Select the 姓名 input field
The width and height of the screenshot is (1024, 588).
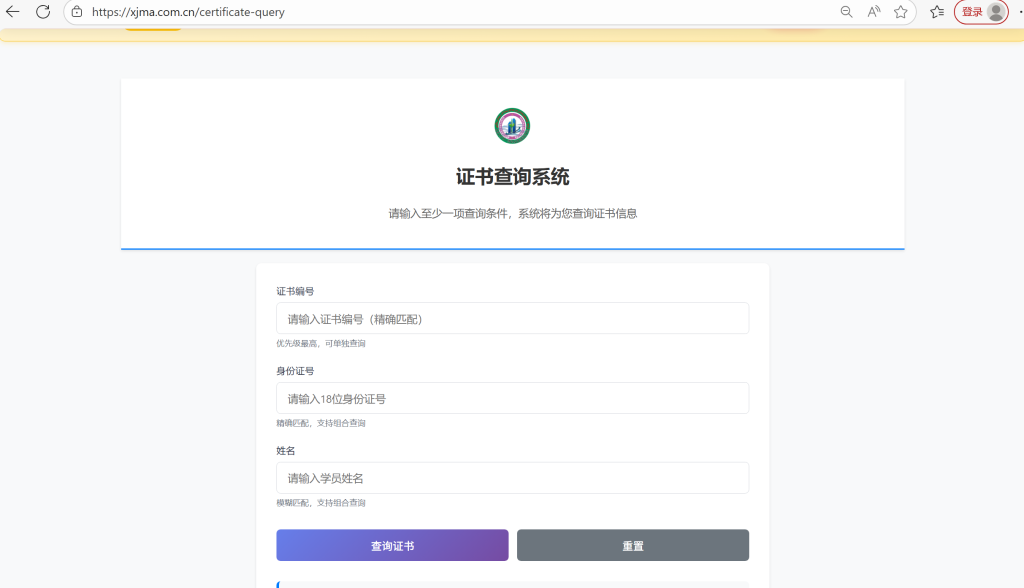pyautogui.click(x=512, y=478)
